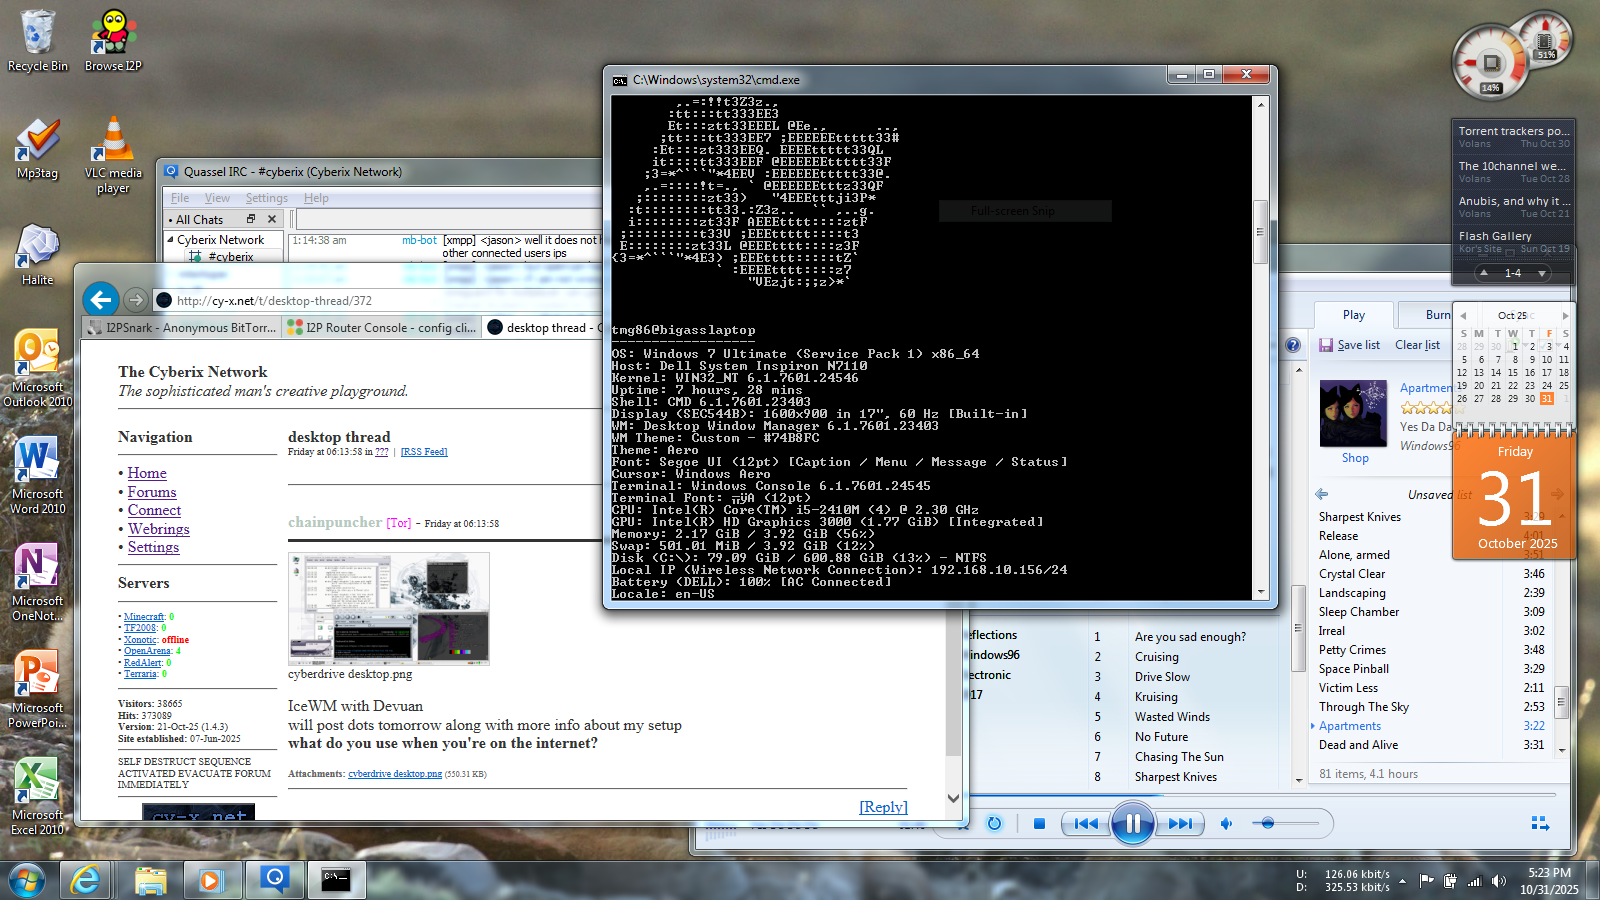Open Internet Explorer from the taskbar
1600x900 pixels.
86,880
